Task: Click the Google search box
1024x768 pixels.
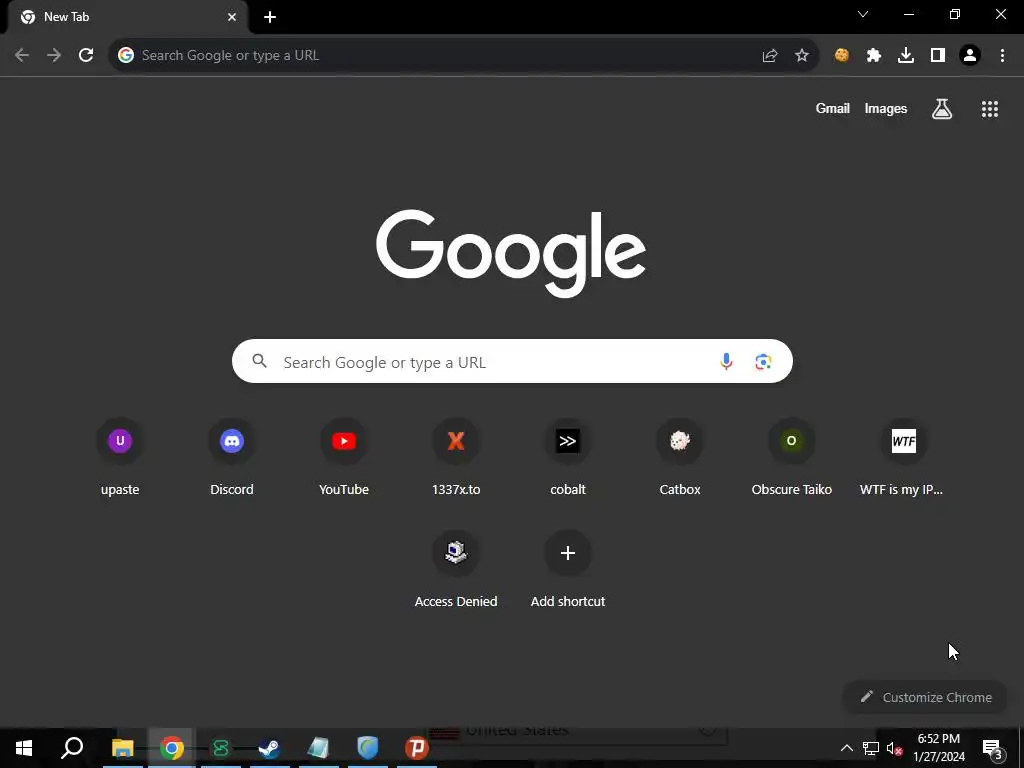Action: click(512, 361)
